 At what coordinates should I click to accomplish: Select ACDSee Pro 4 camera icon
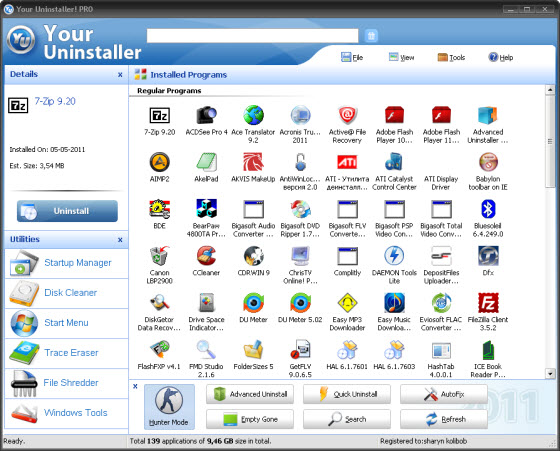[206, 115]
